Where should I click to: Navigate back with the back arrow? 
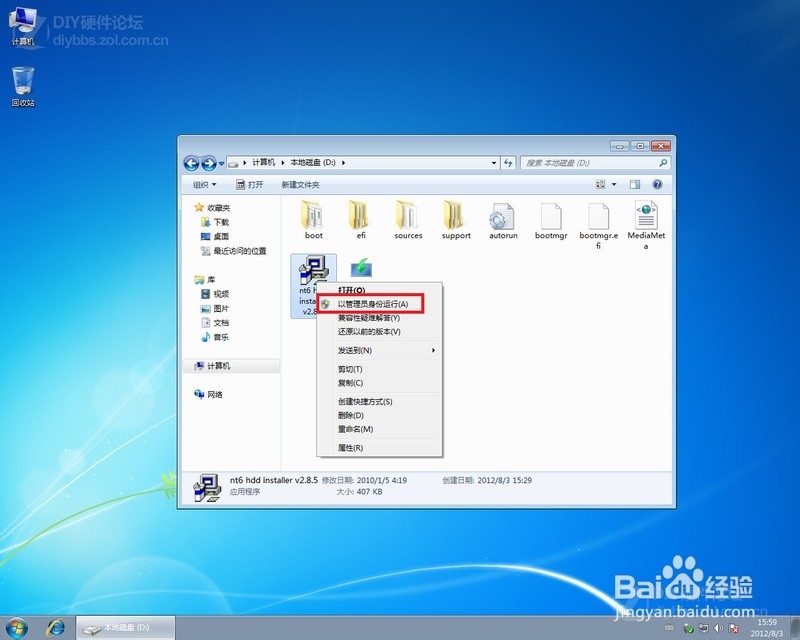[x=191, y=162]
